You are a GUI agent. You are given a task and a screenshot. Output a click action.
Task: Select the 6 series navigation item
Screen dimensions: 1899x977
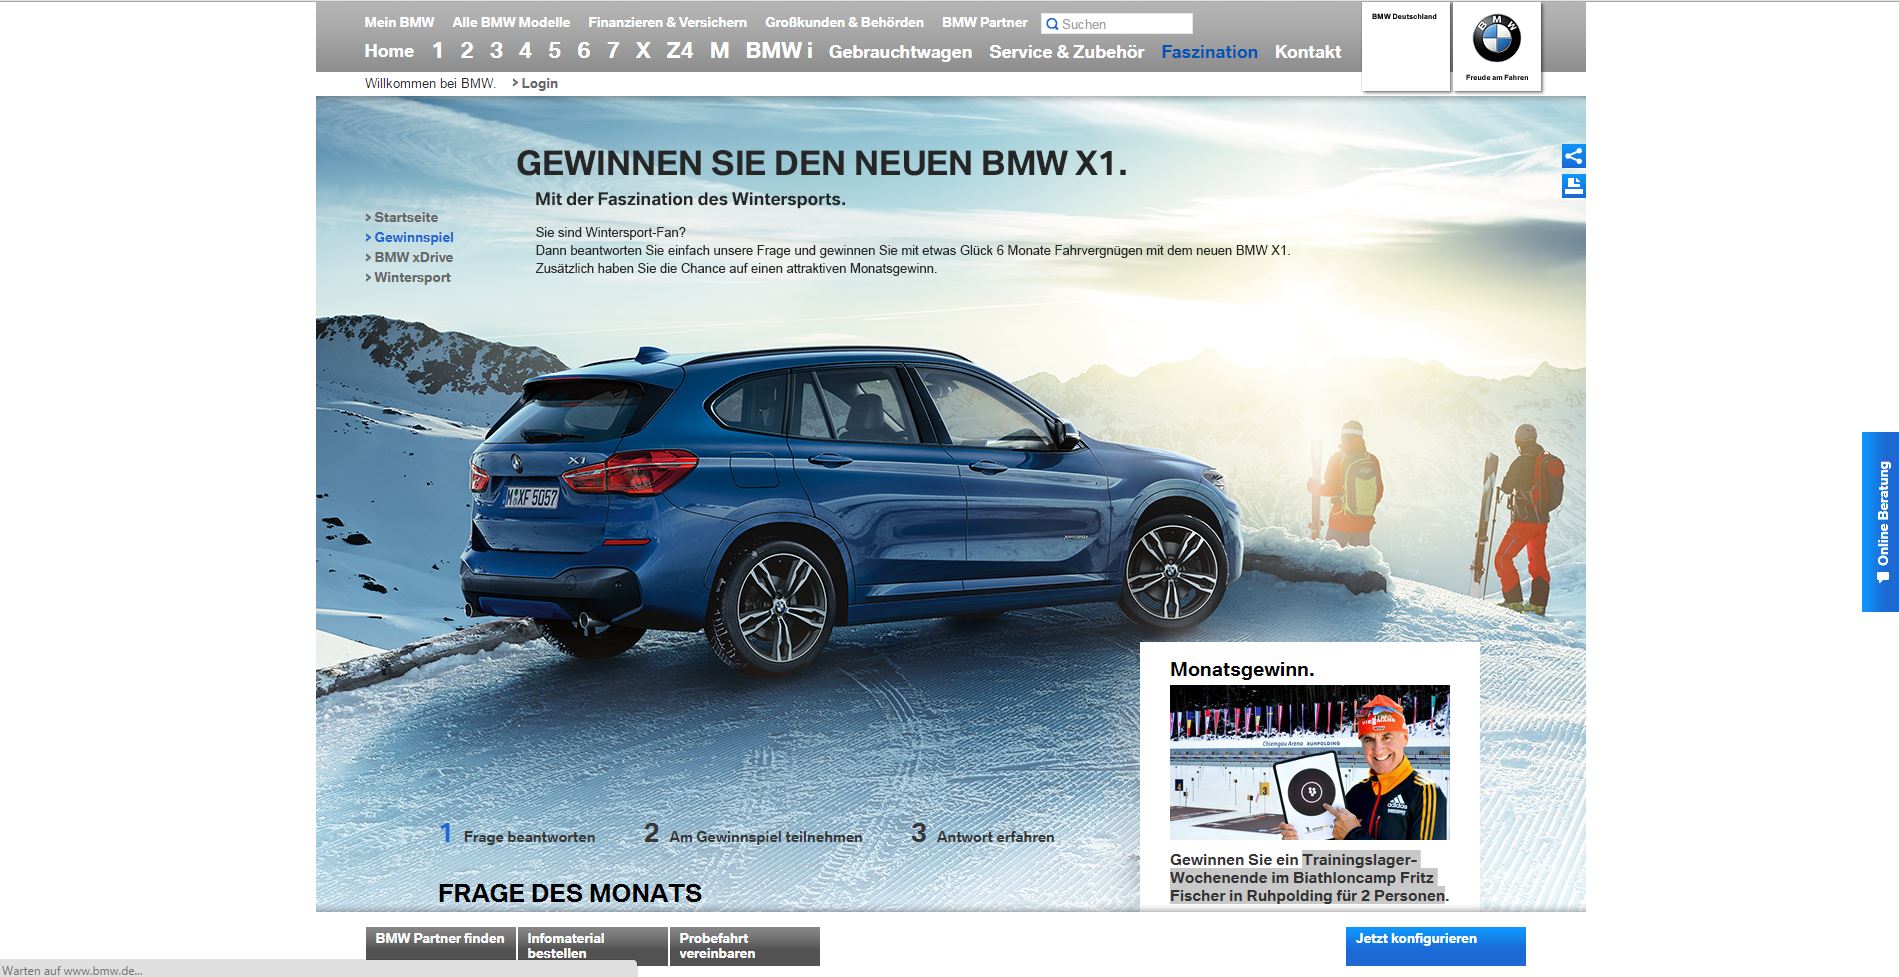(583, 51)
